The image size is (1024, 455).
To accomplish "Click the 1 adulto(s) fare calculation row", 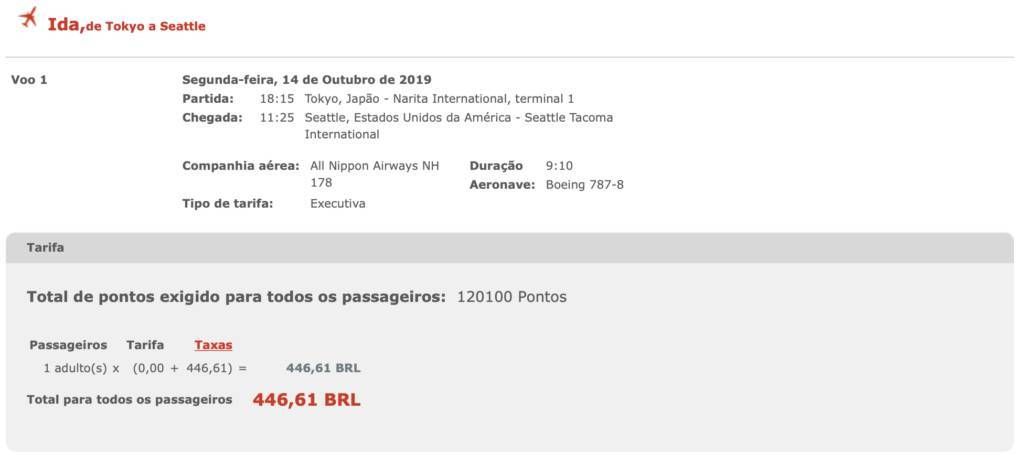I will click(x=202, y=368).
